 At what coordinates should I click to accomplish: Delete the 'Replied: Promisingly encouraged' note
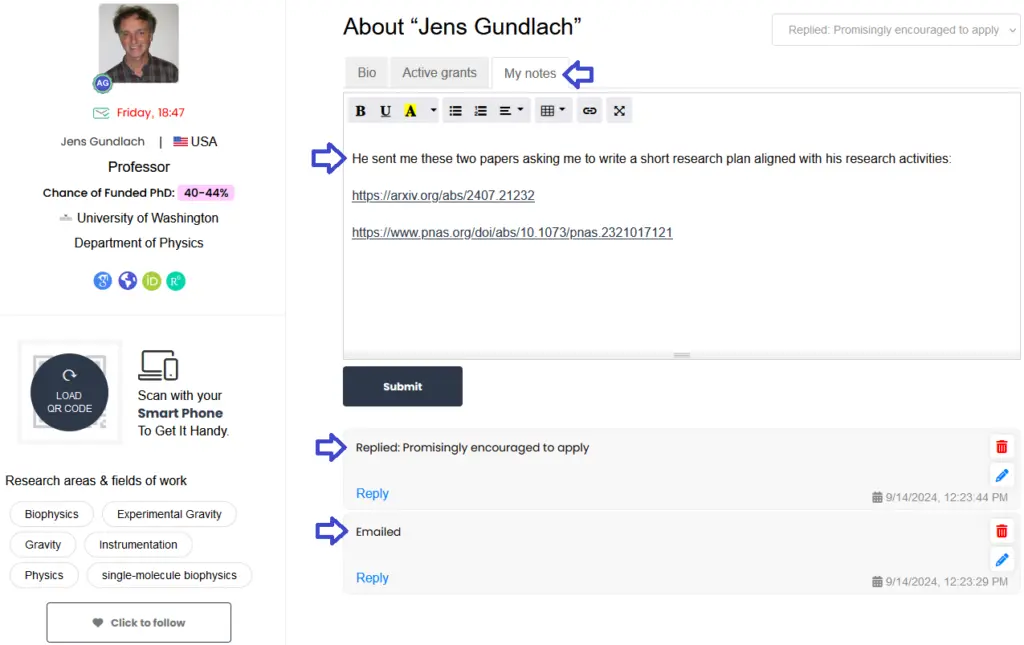pyautogui.click(x=1001, y=447)
